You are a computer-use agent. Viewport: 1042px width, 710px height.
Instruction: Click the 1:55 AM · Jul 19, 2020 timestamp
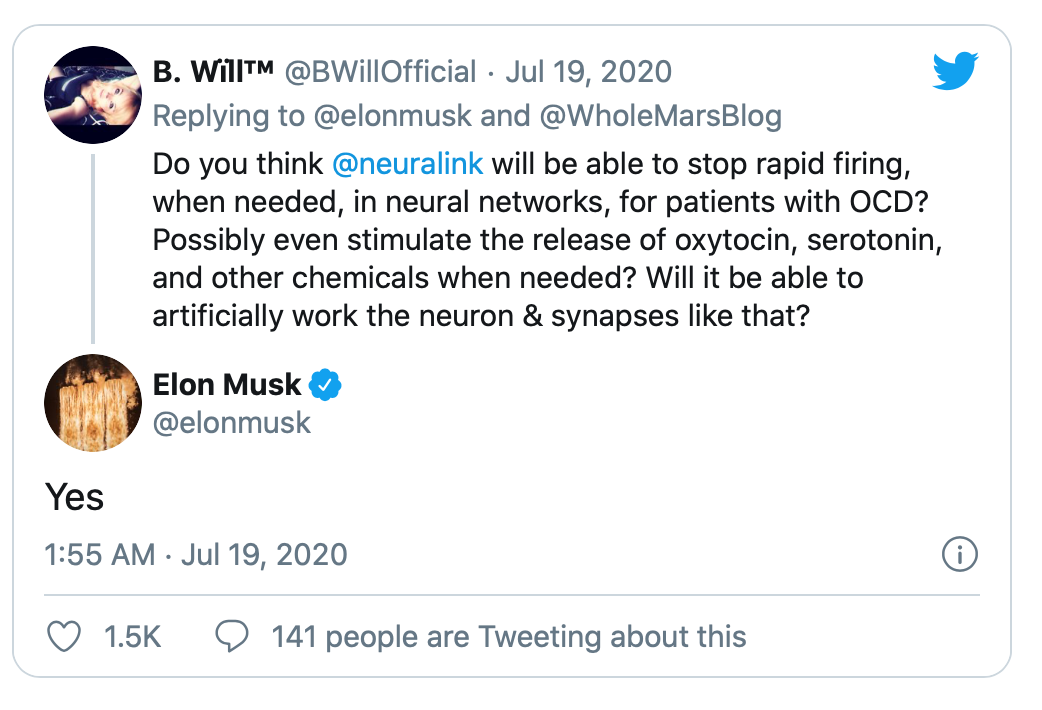click(196, 554)
